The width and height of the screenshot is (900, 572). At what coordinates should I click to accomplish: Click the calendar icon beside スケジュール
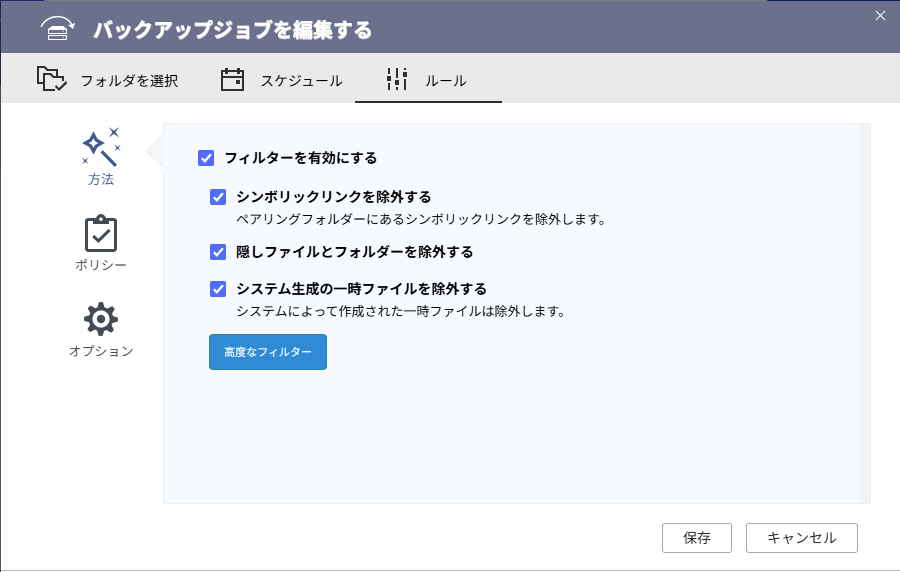tap(232, 80)
